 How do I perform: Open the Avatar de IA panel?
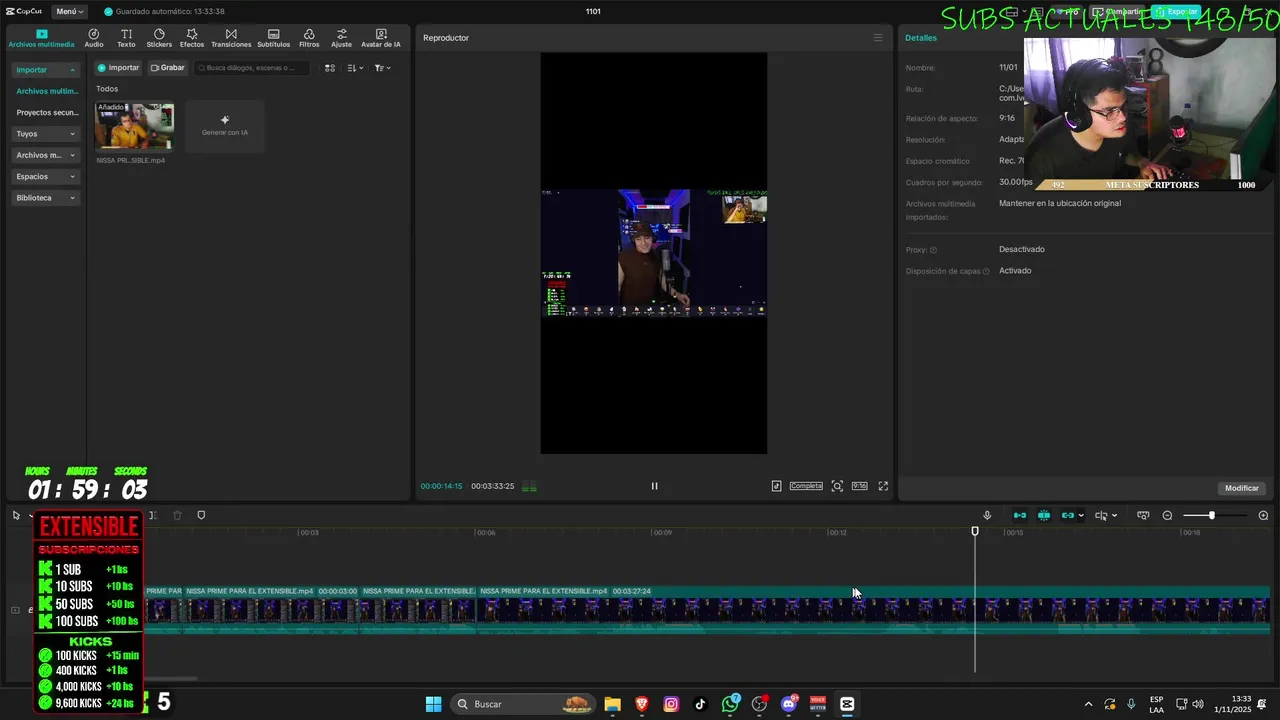(x=381, y=39)
